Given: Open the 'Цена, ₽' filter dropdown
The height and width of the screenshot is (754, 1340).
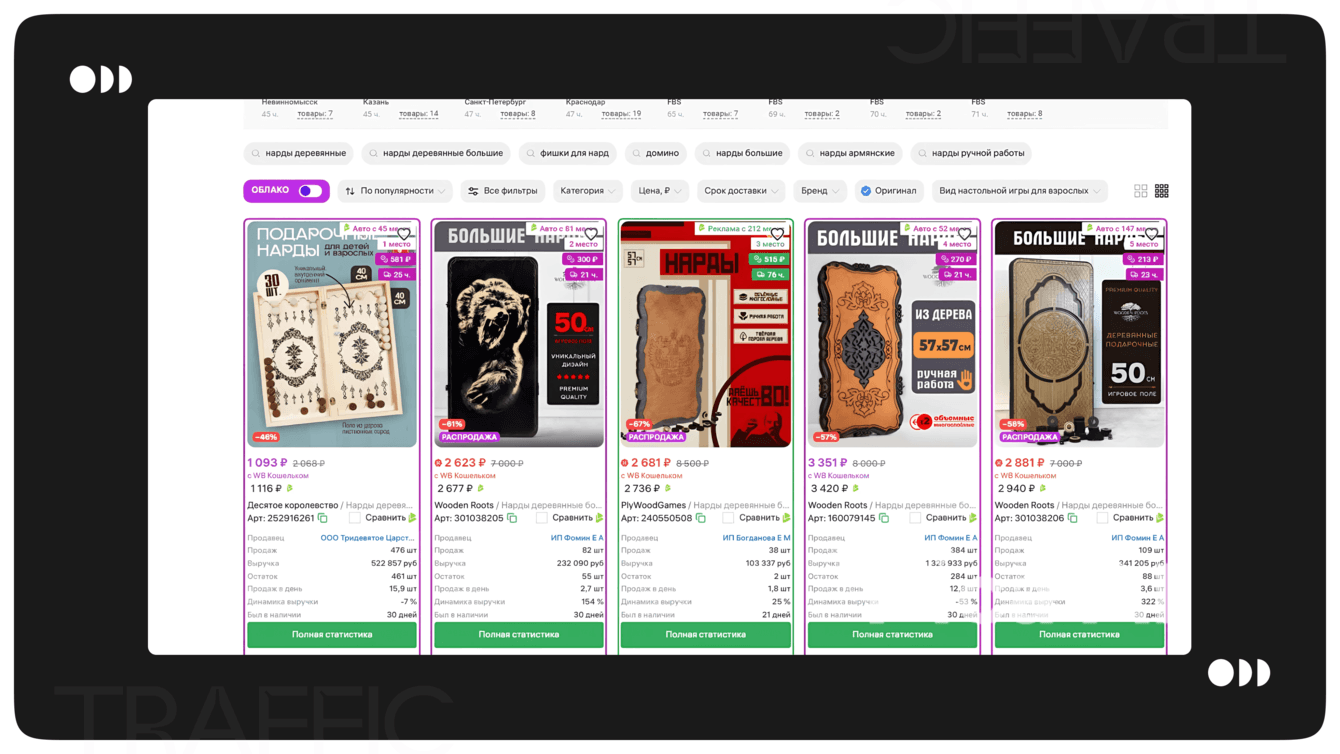Looking at the screenshot, I should 660,191.
